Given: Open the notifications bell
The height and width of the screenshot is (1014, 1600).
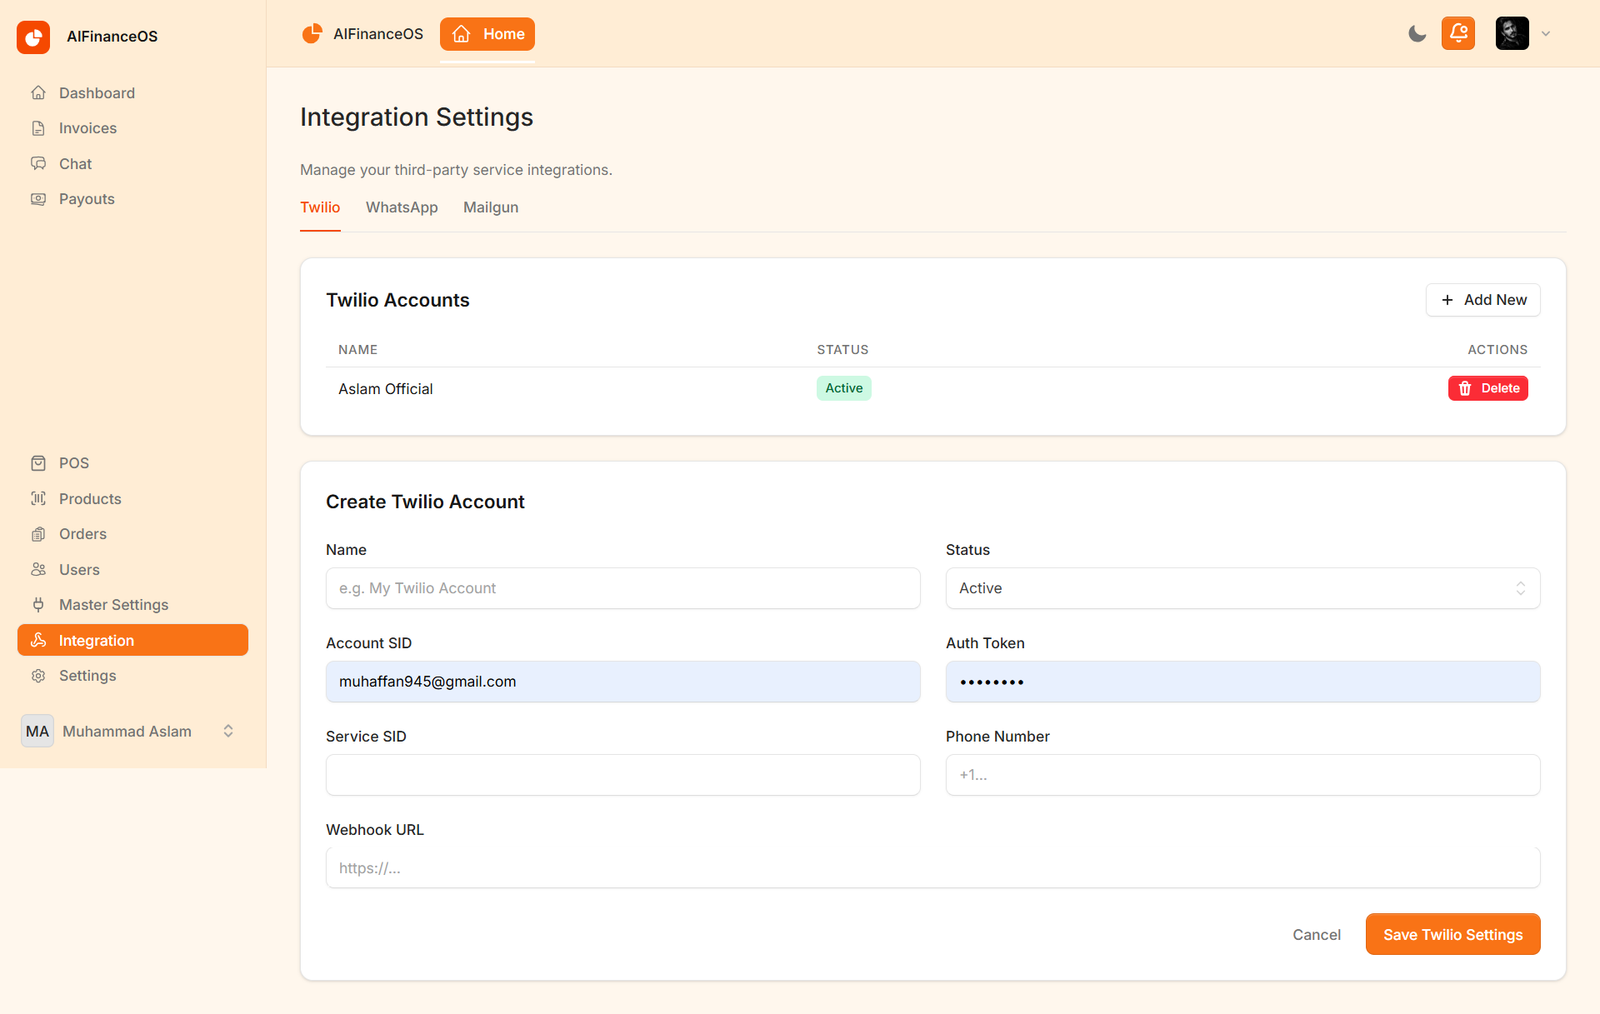Looking at the screenshot, I should pos(1458,33).
